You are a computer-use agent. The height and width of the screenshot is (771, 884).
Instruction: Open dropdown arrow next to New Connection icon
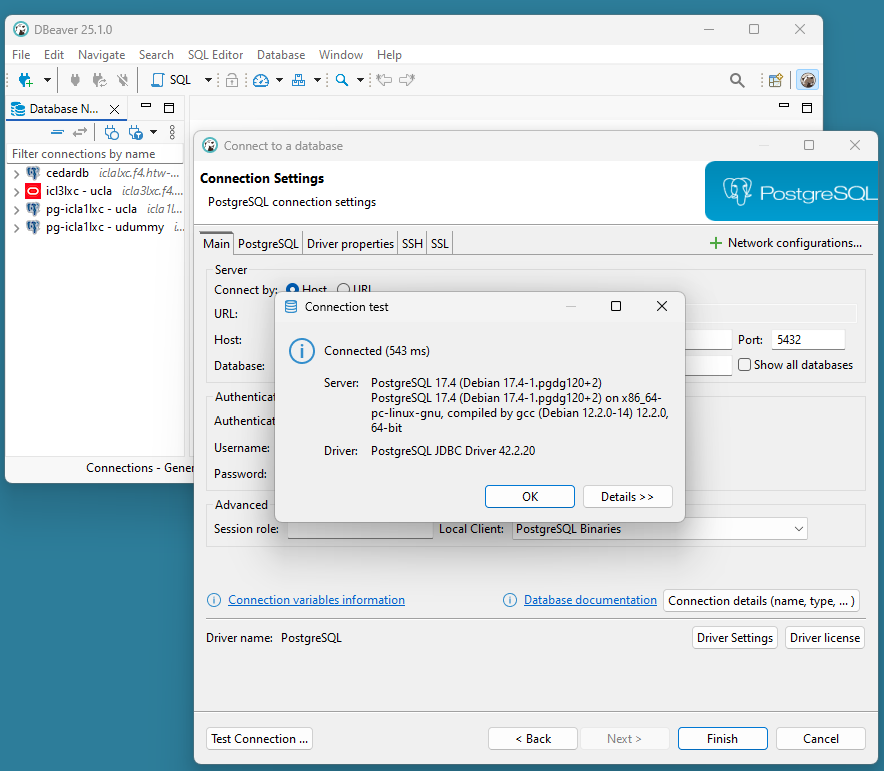click(47, 80)
